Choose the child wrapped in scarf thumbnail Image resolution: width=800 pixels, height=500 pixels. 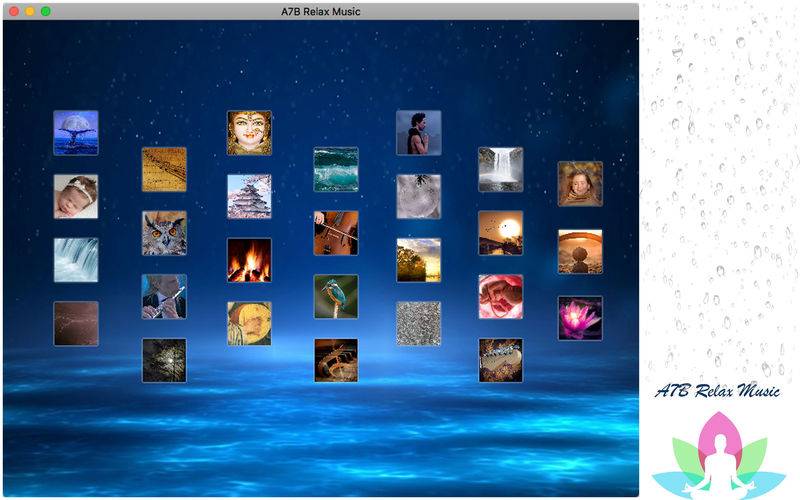581,184
